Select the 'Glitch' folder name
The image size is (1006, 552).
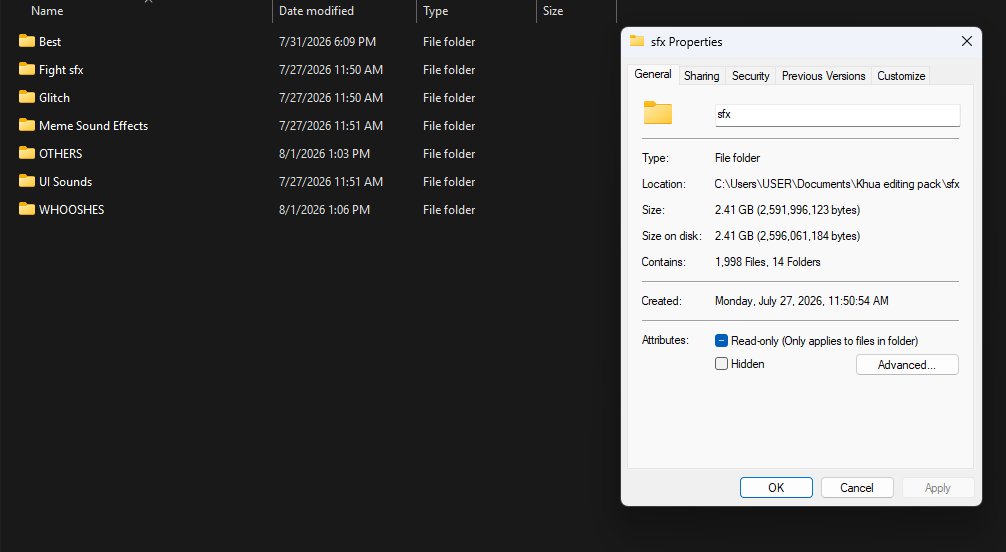(55, 98)
